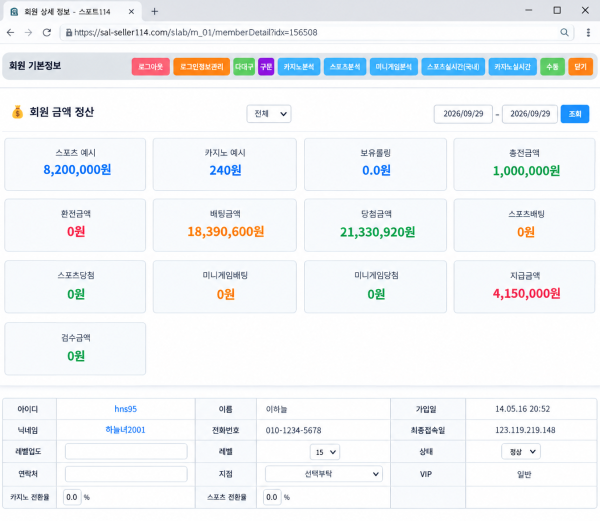Click the green 수동 button
Screen dimensions: 600x521
coord(552,67)
